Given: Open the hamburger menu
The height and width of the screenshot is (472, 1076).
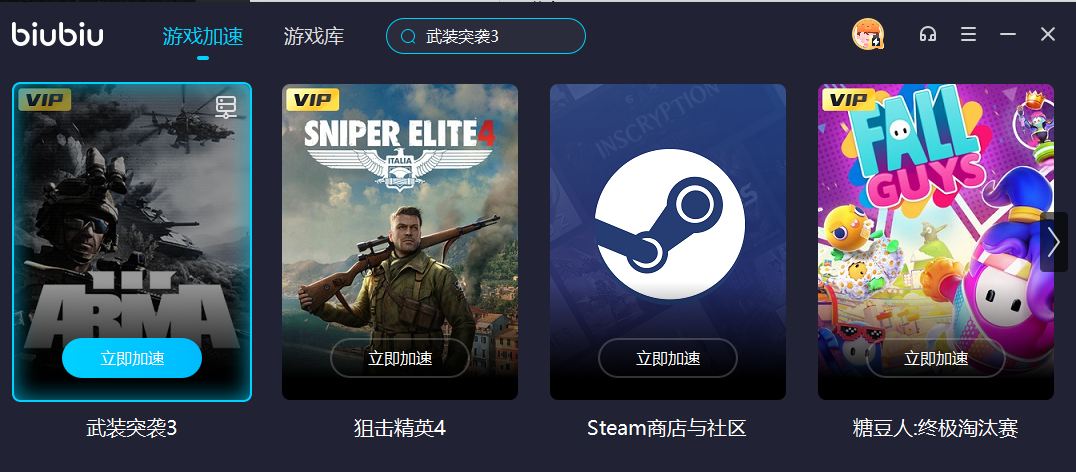Looking at the screenshot, I should pos(968,34).
